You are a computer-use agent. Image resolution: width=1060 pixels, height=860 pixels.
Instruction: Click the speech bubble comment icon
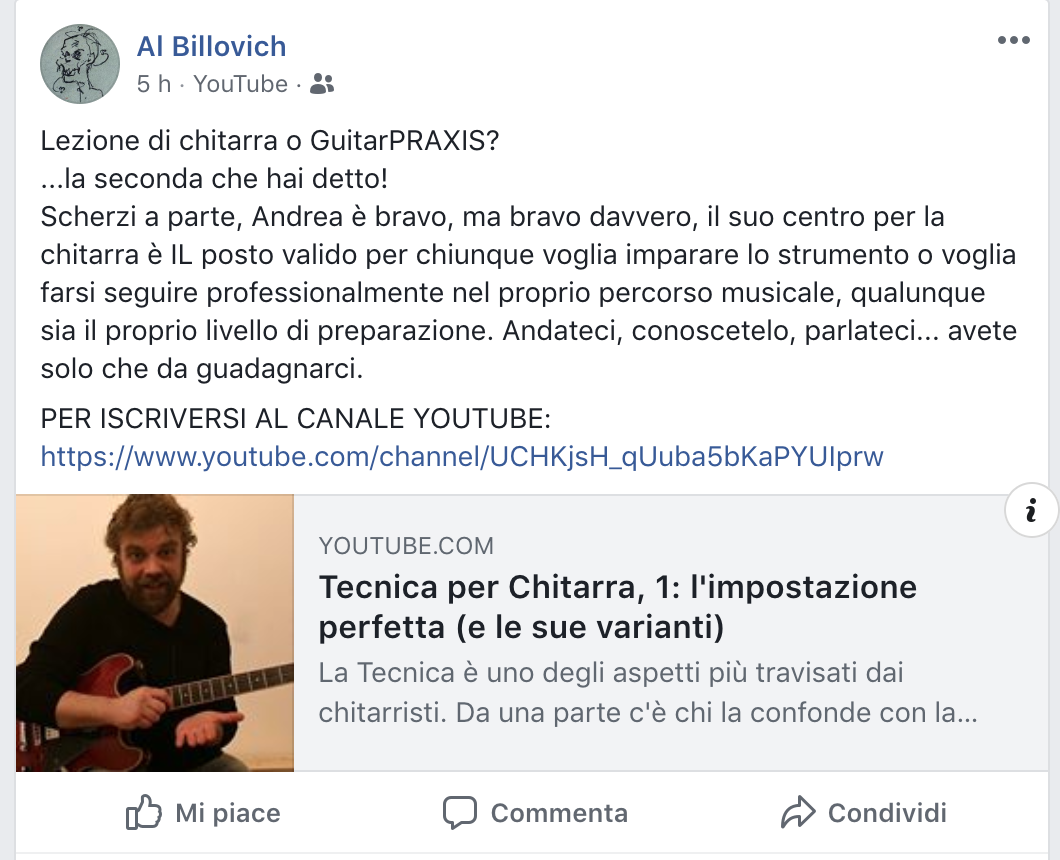pyautogui.click(x=460, y=813)
